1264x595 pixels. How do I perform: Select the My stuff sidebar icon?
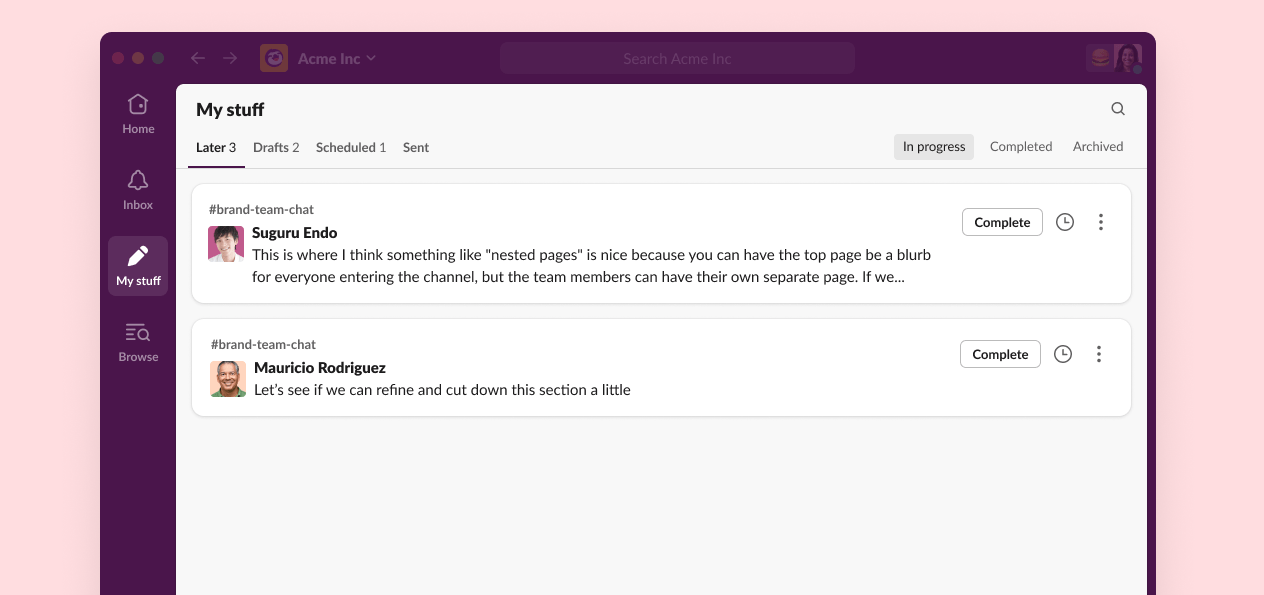coord(137,263)
